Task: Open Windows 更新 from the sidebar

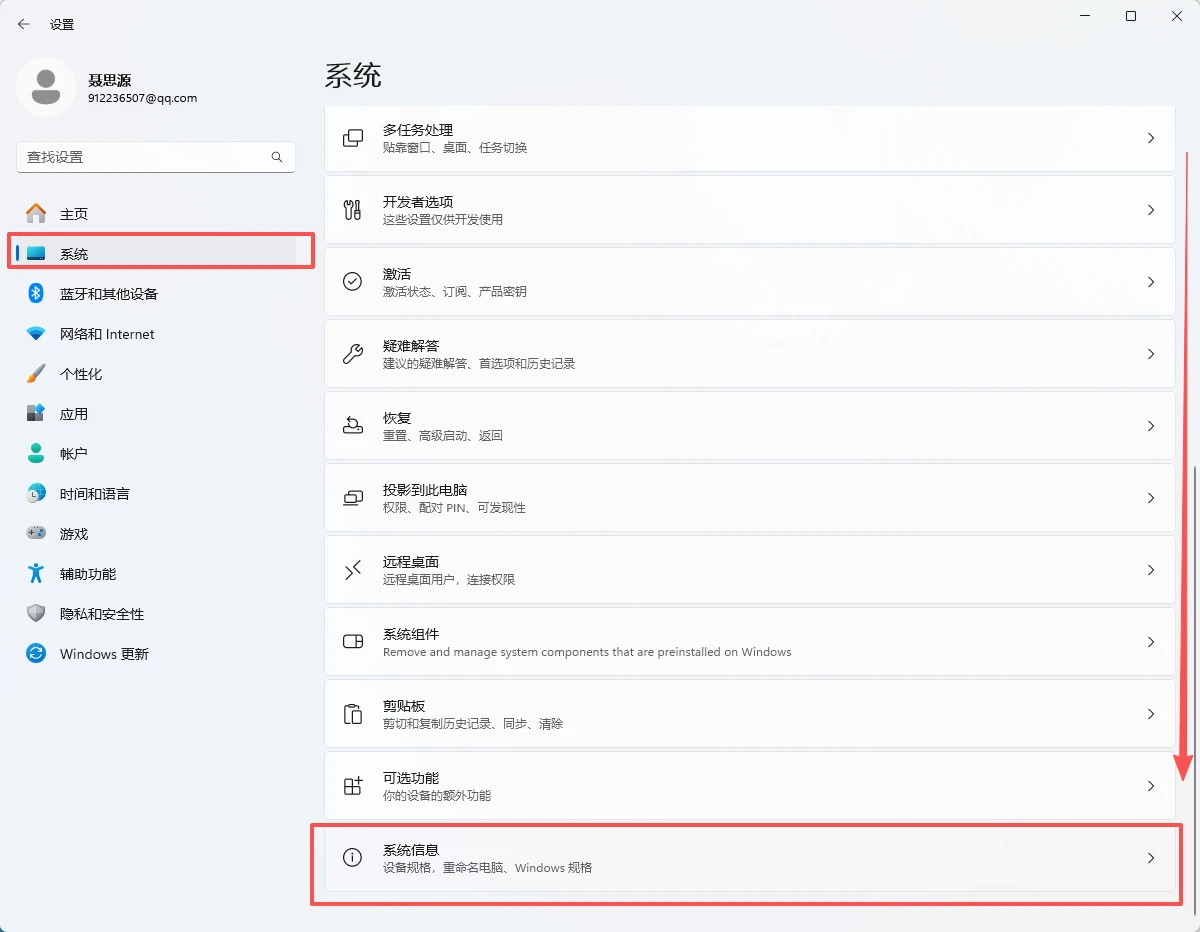Action: tap(104, 654)
